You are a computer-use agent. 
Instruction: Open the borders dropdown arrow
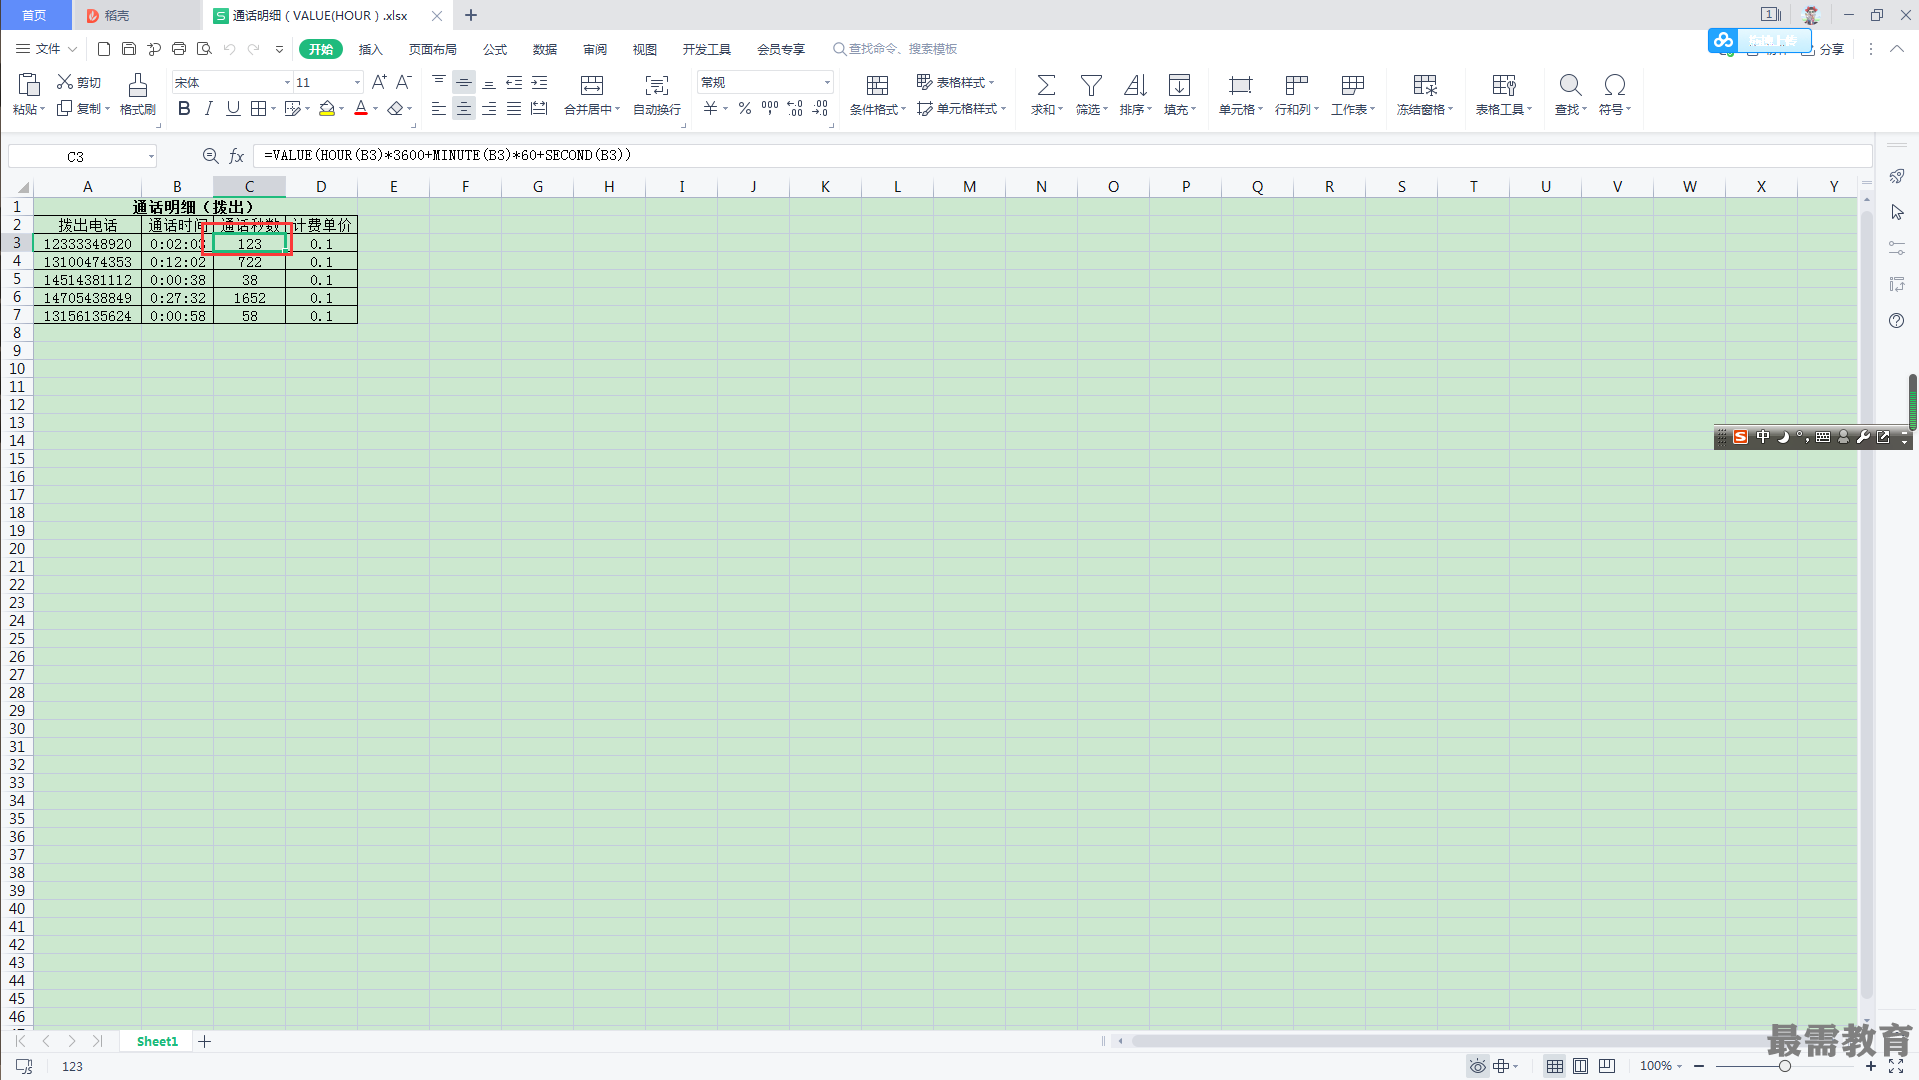coord(274,109)
